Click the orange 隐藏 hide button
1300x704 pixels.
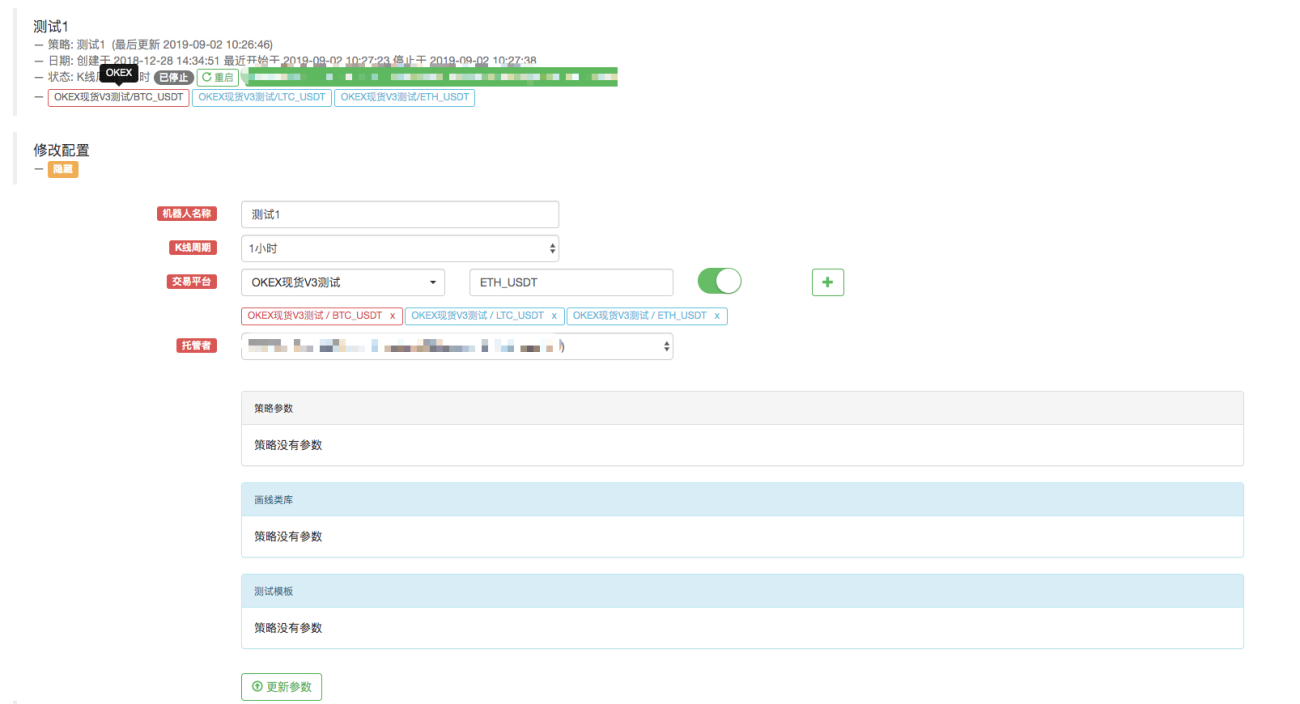[x=63, y=170]
